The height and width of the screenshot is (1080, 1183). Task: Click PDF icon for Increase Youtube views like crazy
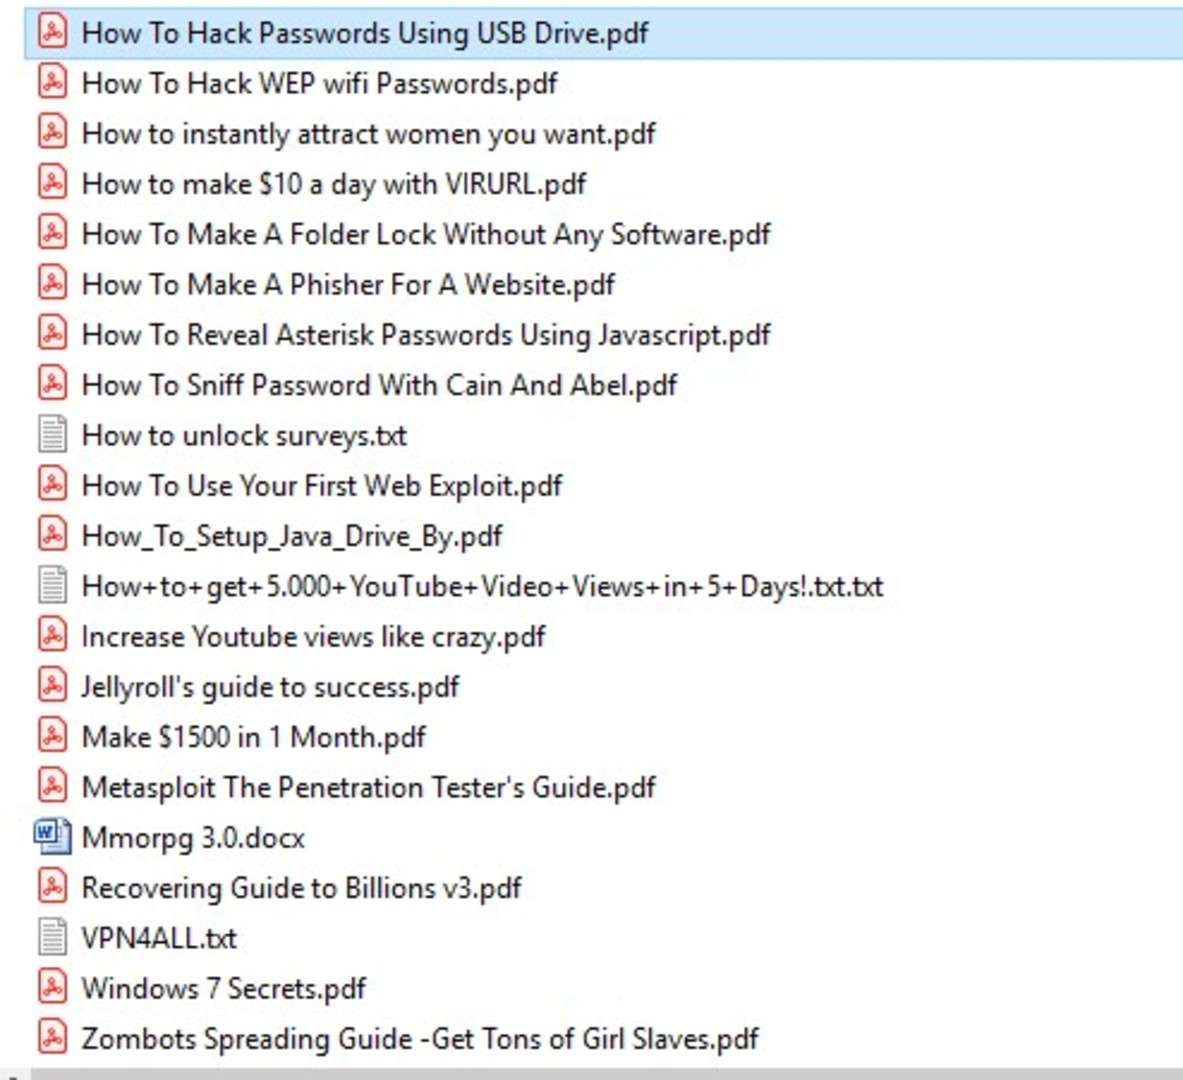pyautogui.click(x=52, y=635)
